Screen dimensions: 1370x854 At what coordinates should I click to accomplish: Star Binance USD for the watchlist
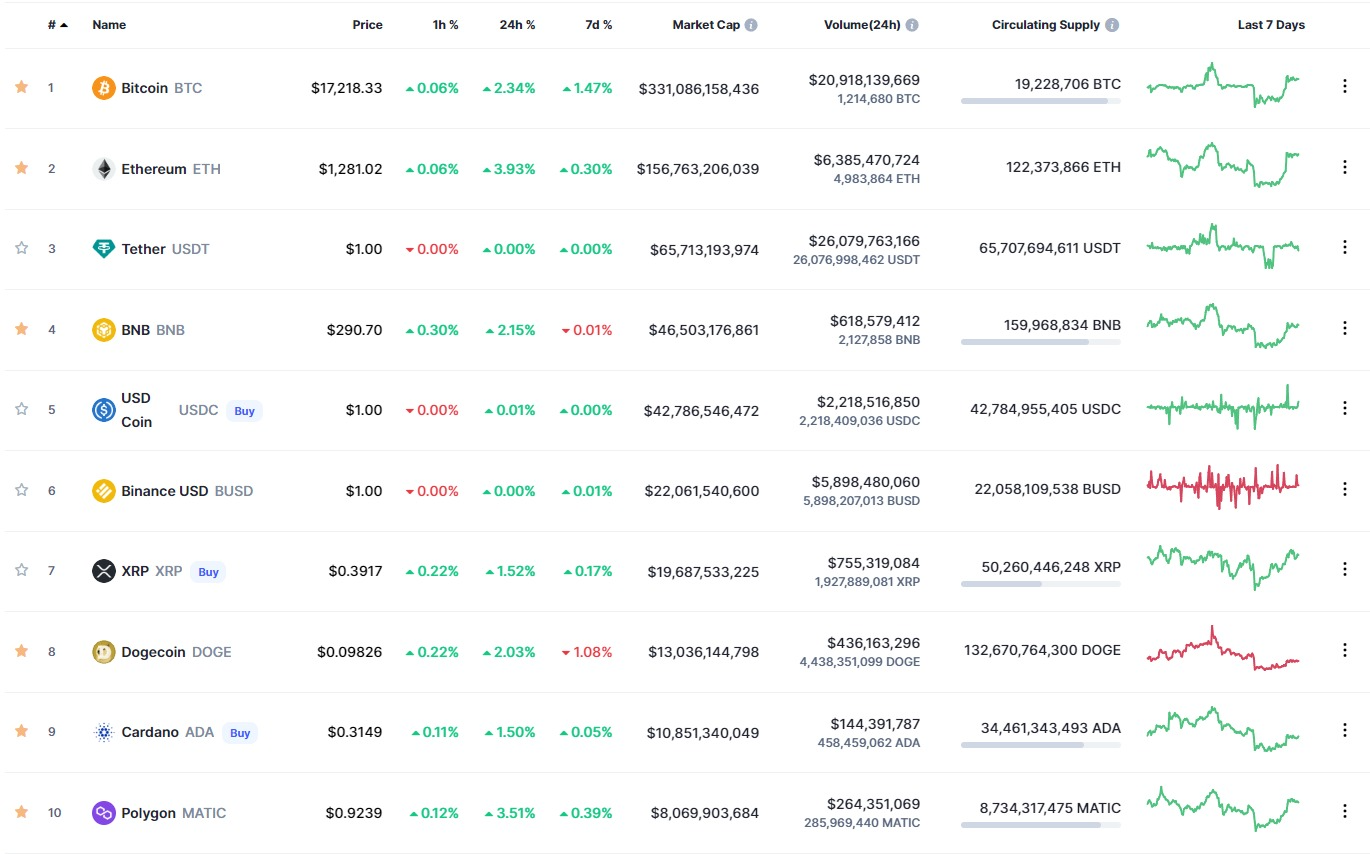point(21,490)
